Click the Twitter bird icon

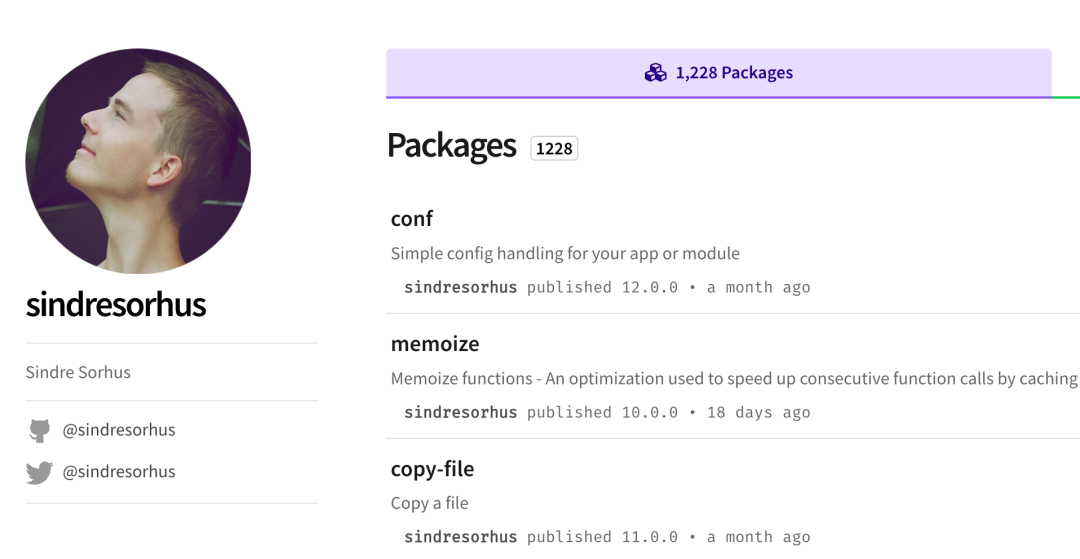click(x=39, y=473)
